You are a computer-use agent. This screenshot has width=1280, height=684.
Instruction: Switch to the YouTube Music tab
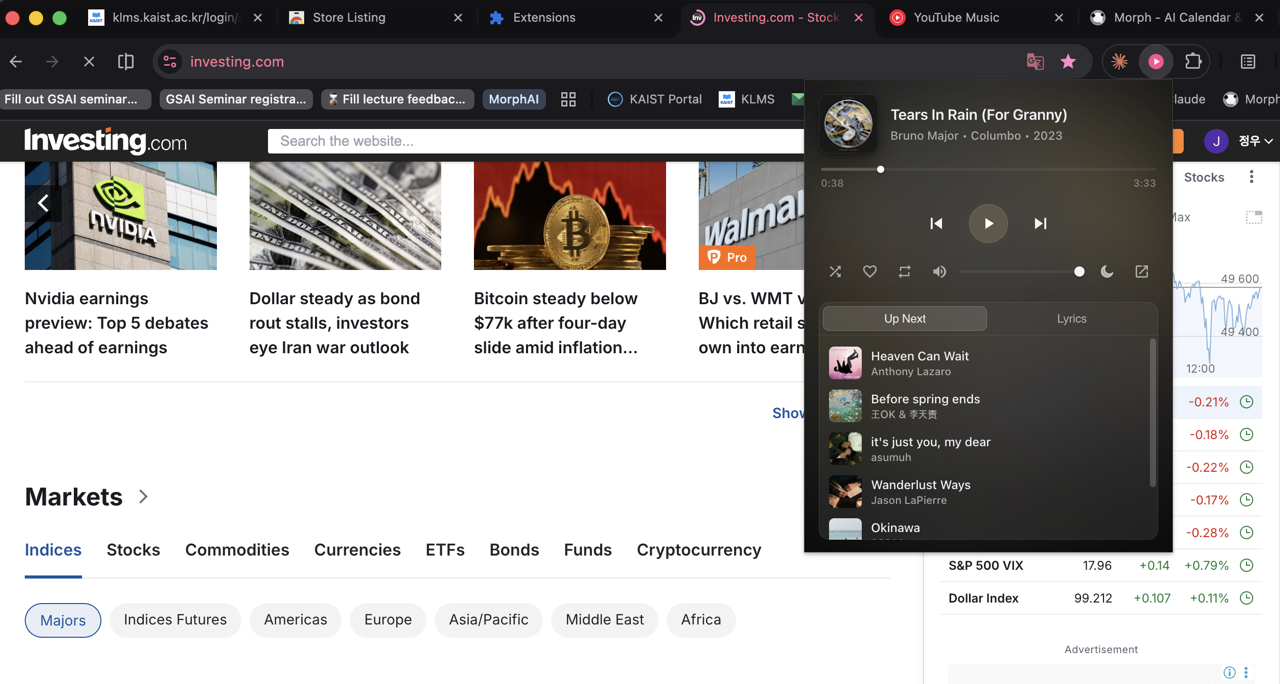975,17
